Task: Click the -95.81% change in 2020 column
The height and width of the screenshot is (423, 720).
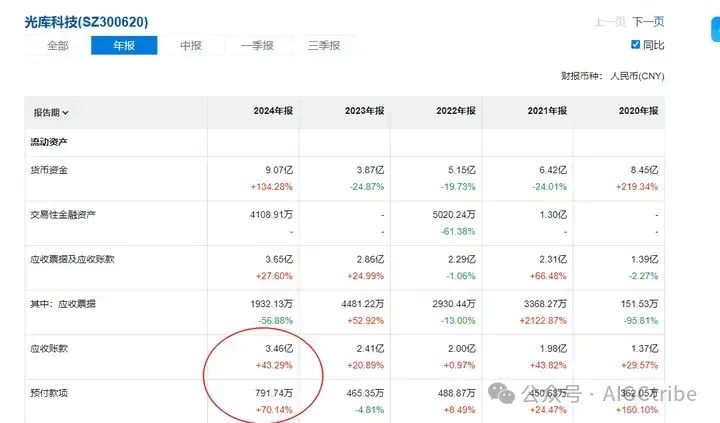Action: (641, 320)
